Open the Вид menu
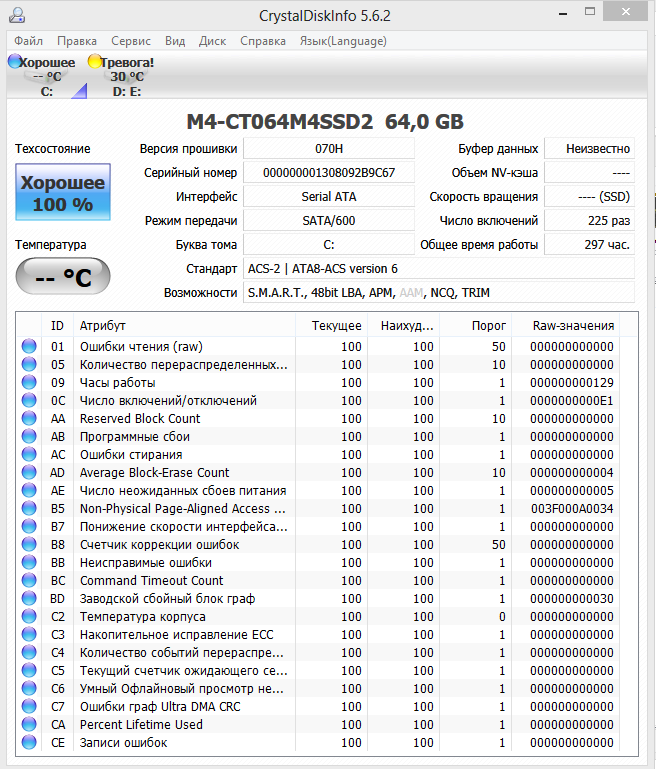This screenshot has height=769, width=656. [x=175, y=41]
